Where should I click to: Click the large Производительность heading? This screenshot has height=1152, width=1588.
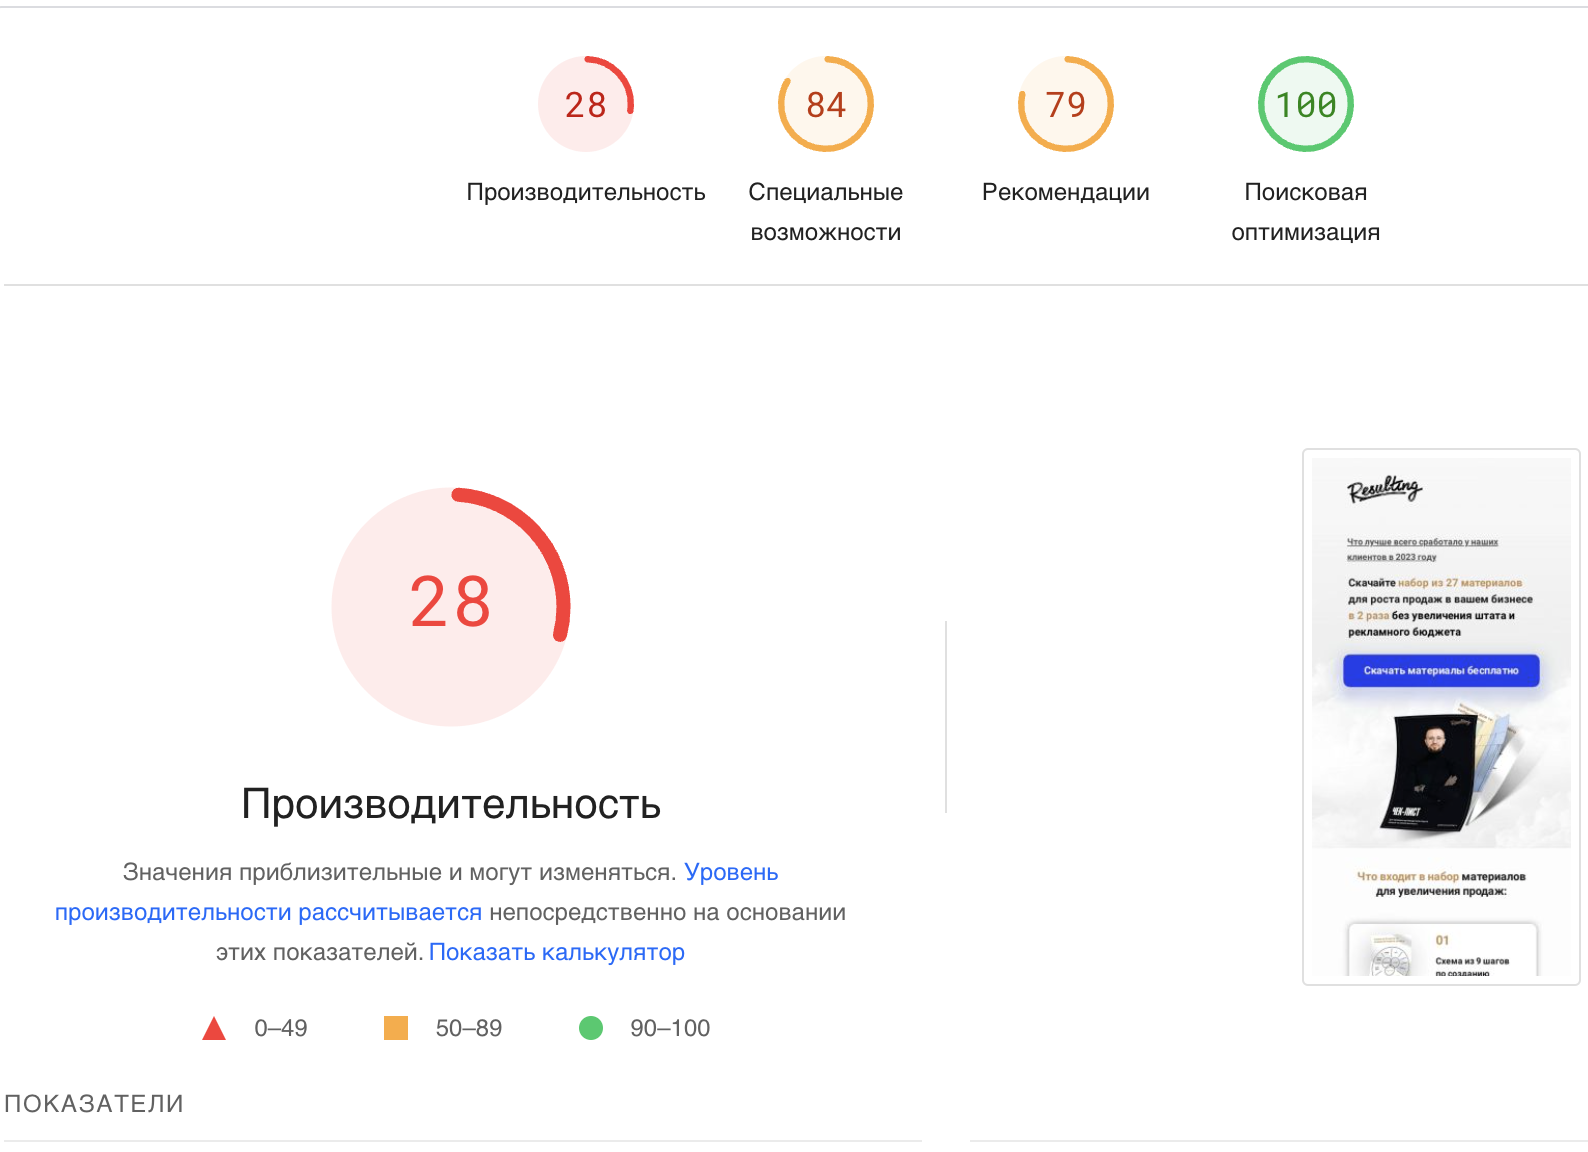pyautogui.click(x=451, y=804)
